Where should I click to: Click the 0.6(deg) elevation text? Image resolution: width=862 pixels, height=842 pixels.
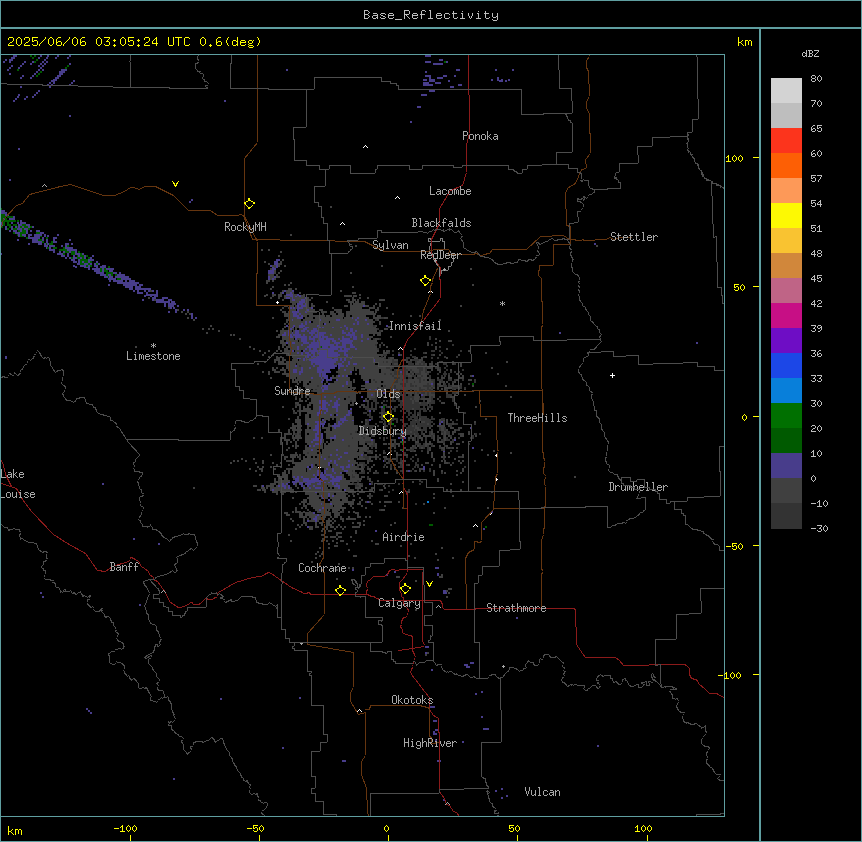coord(230,42)
